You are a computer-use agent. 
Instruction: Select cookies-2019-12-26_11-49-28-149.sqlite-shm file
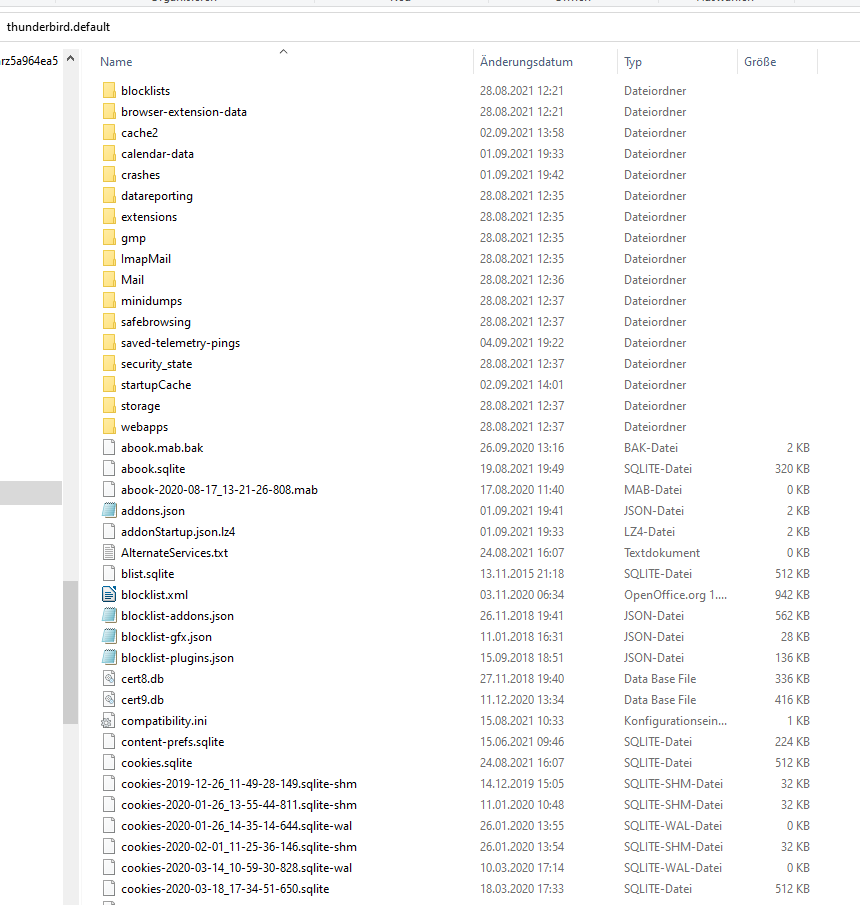[239, 784]
